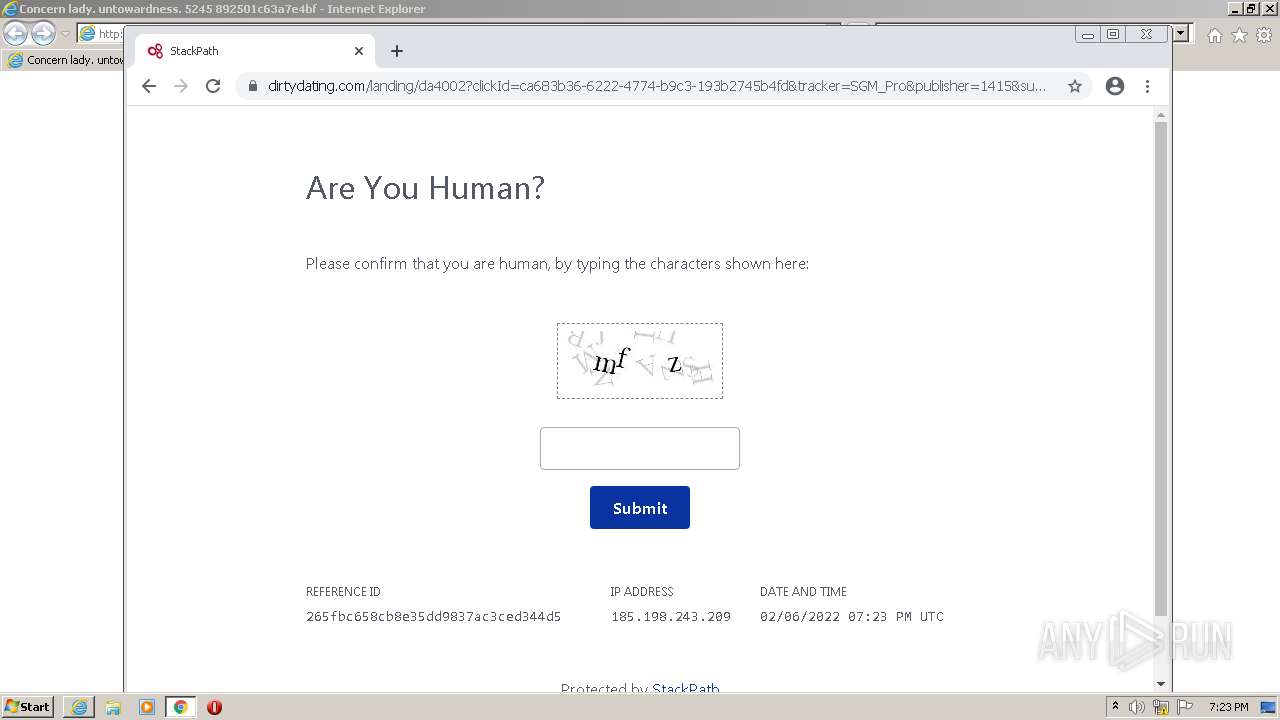This screenshot has height=720, width=1280.
Task: Click Internet Explorer back button
Action: click(x=16, y=34)
